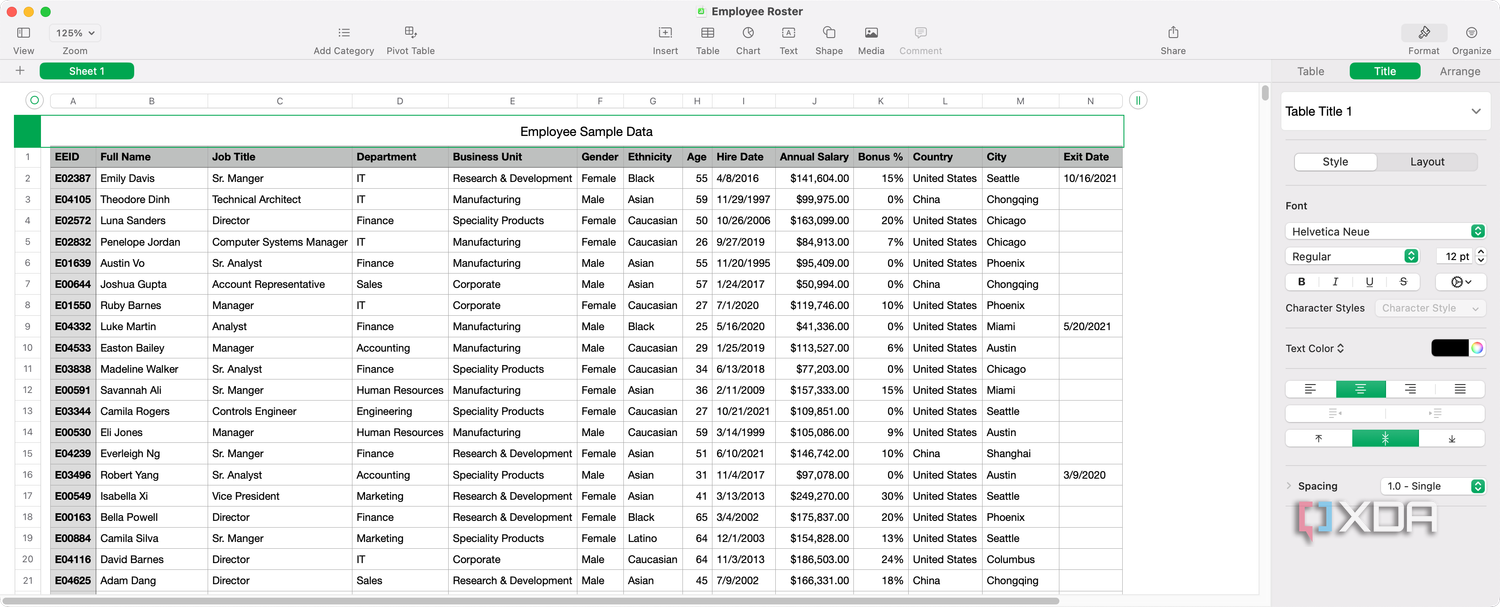
Task: Decrease the text indent
Action: [1335, 413]
